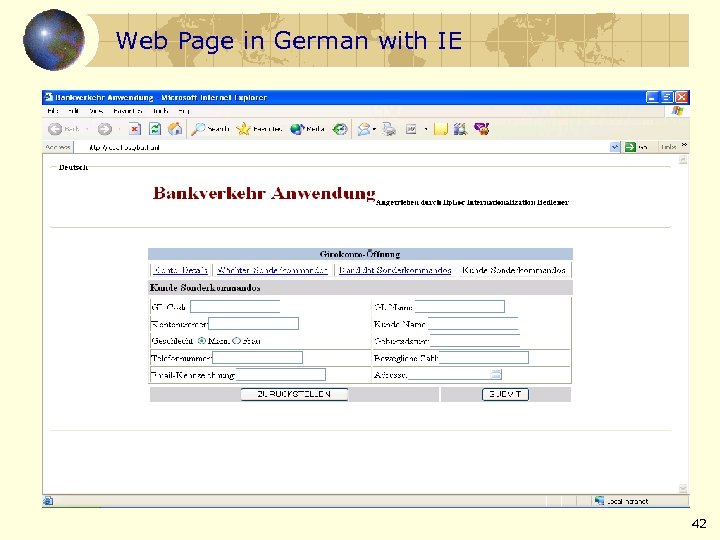
Task: Click the browser address URL field
Action: coord(344,147)
